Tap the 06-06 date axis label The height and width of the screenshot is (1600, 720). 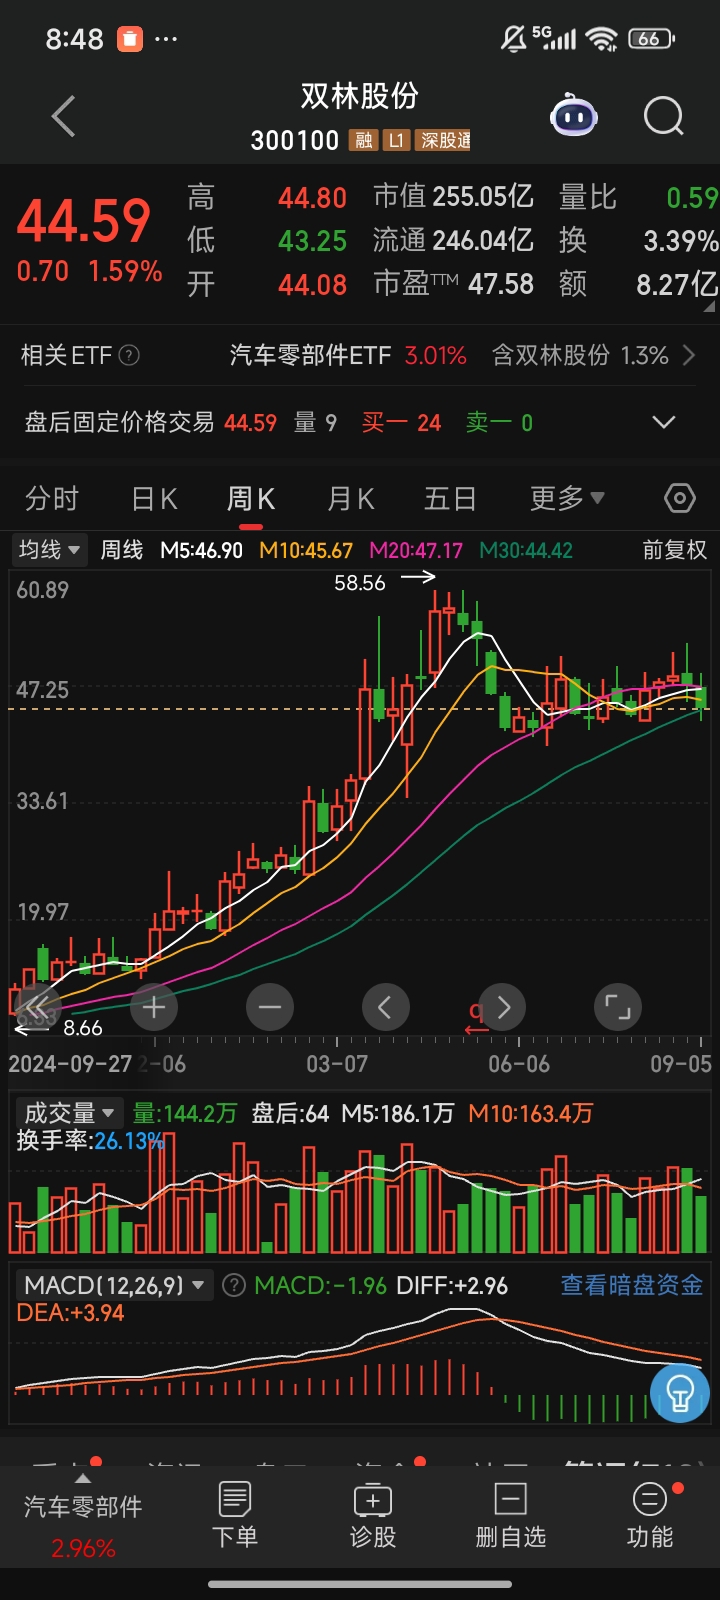point(519,1064)
